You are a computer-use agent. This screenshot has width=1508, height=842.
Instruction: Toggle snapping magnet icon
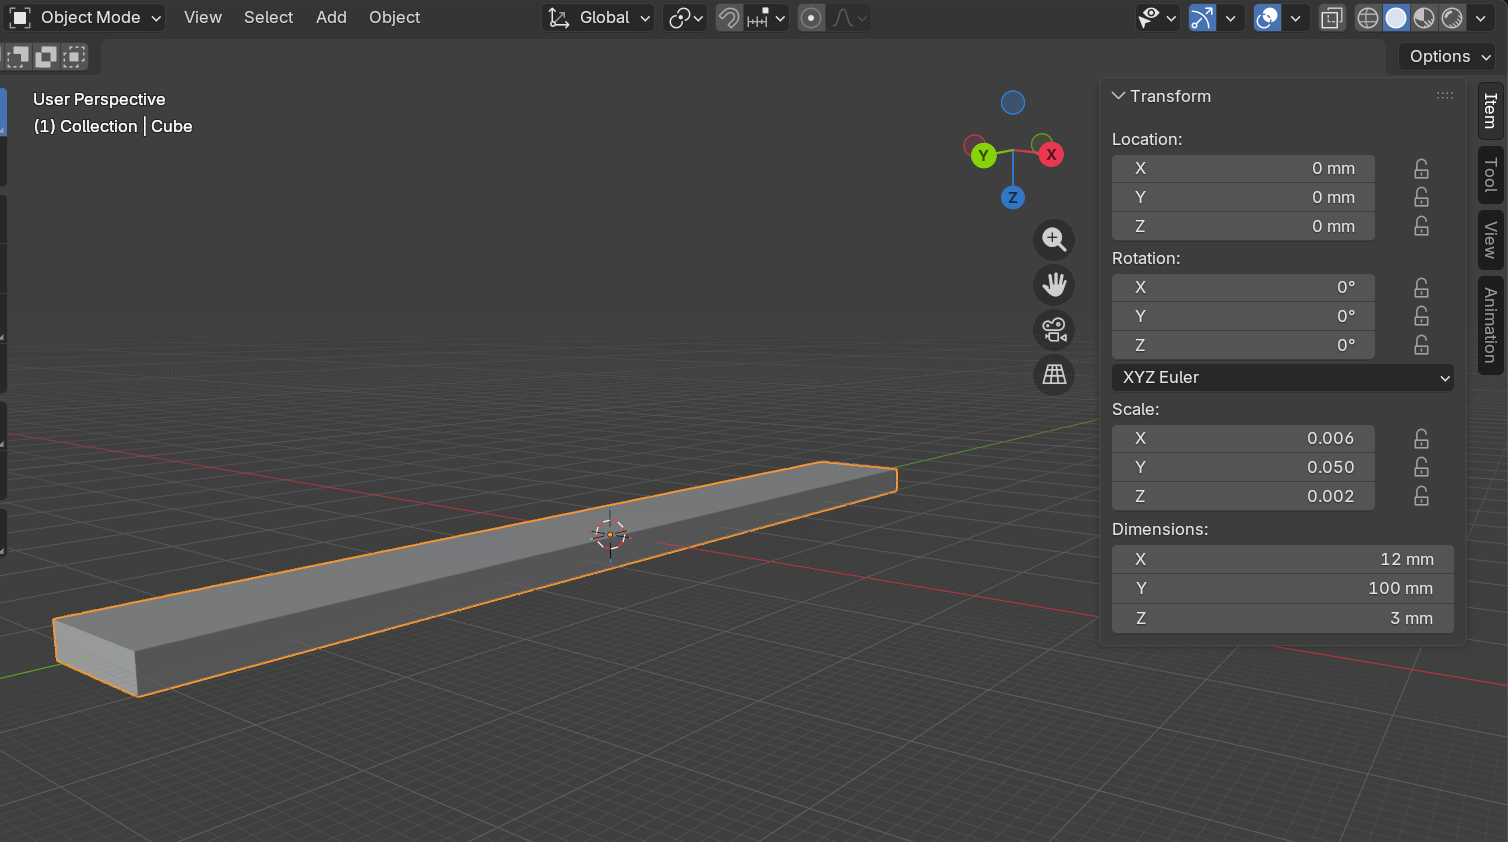730,18
